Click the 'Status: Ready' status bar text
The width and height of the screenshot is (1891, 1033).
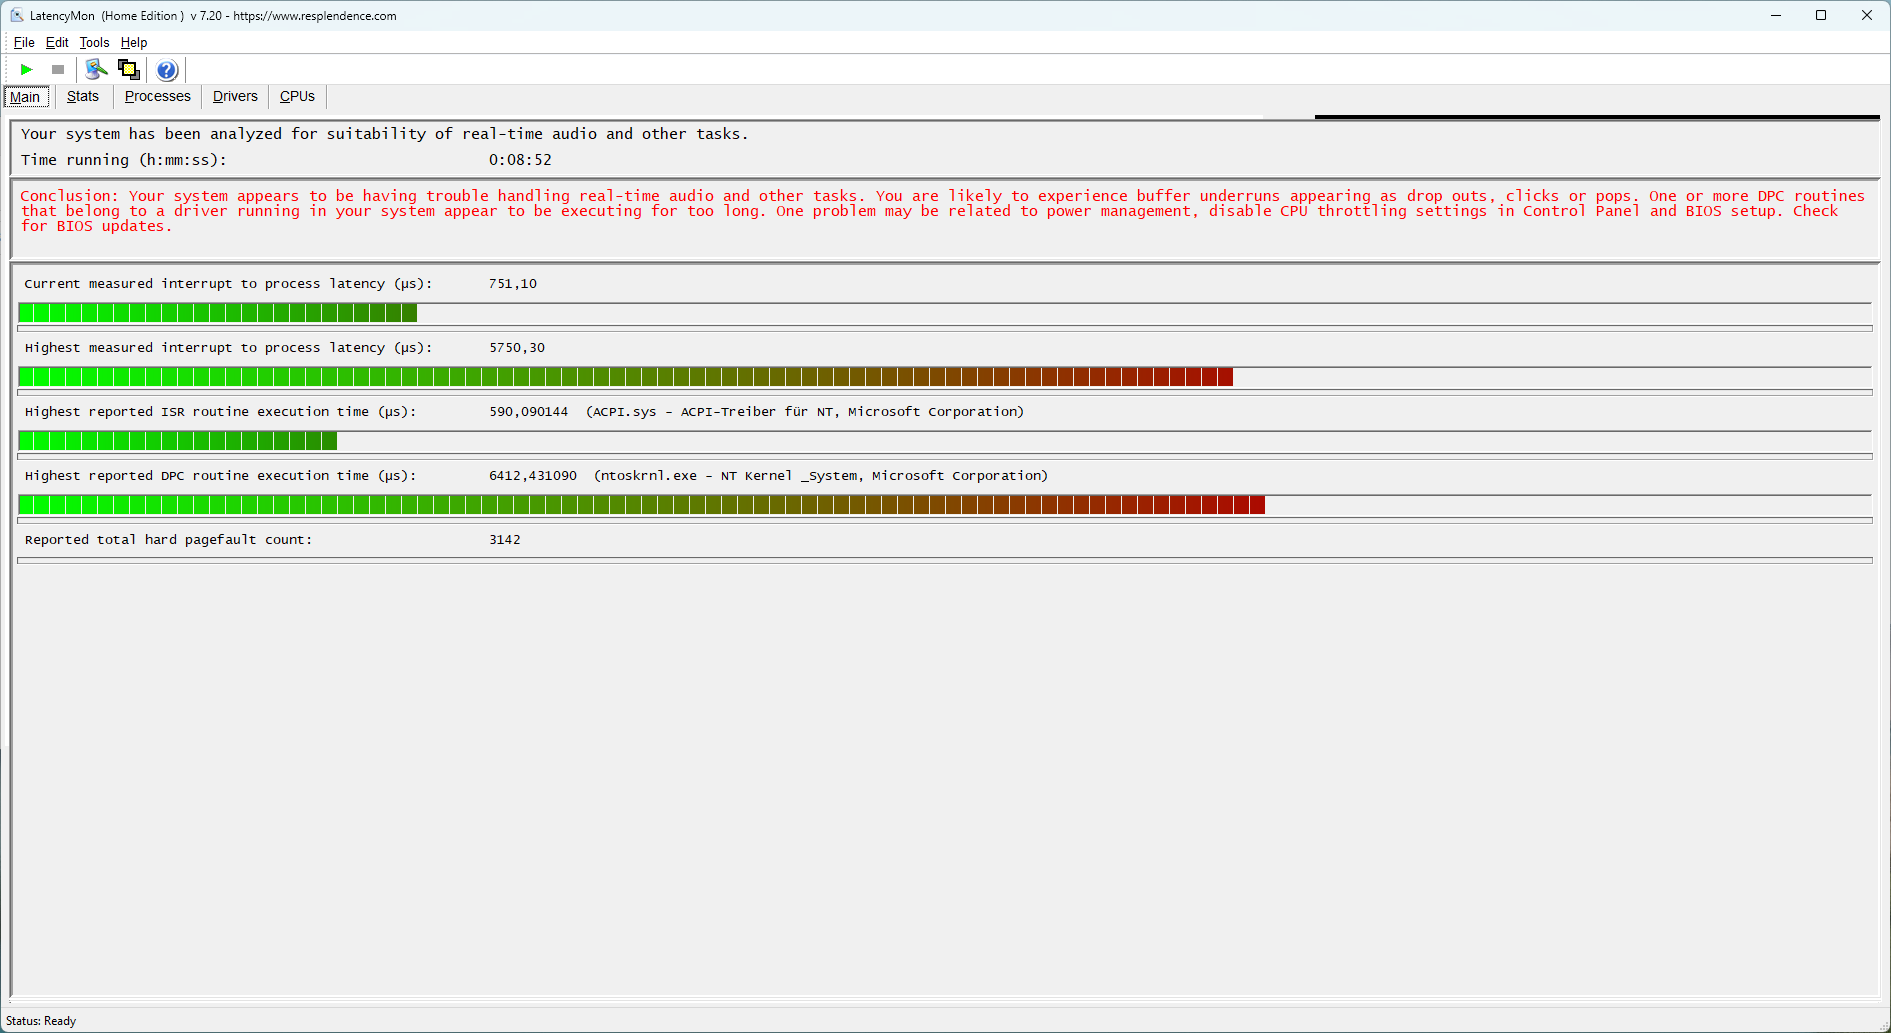click(x=41, y=1021)
